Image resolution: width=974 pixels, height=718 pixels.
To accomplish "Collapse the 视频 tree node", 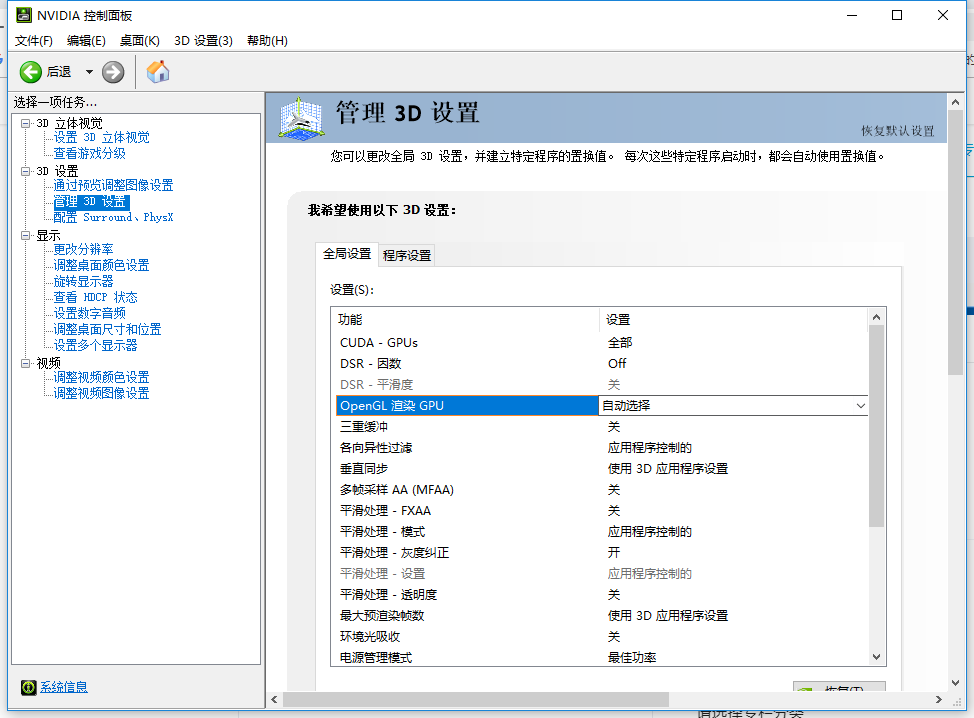I will pyautogui.click(x=25, y=363).
